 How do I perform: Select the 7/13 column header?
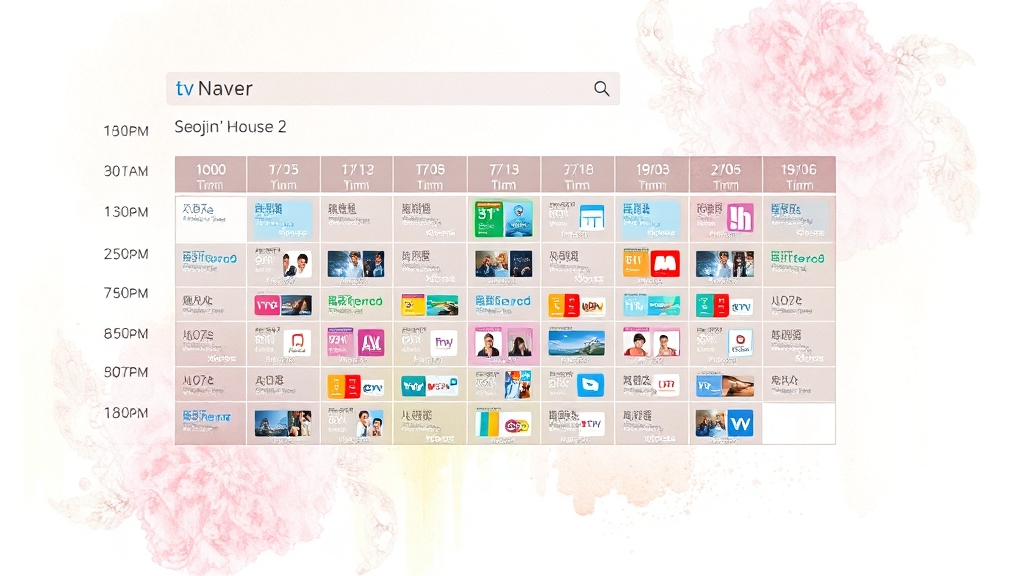pos(504,175)
